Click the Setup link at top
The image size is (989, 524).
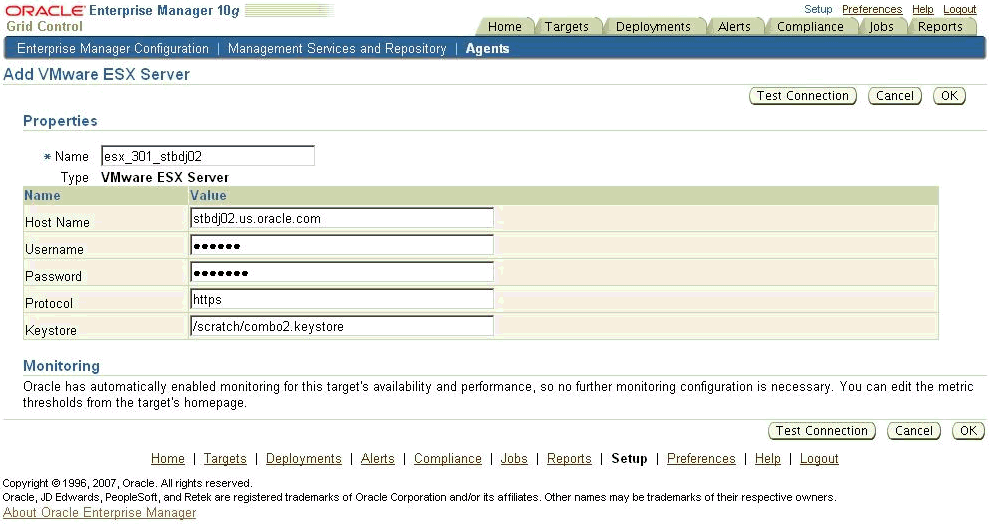(818, 9)
